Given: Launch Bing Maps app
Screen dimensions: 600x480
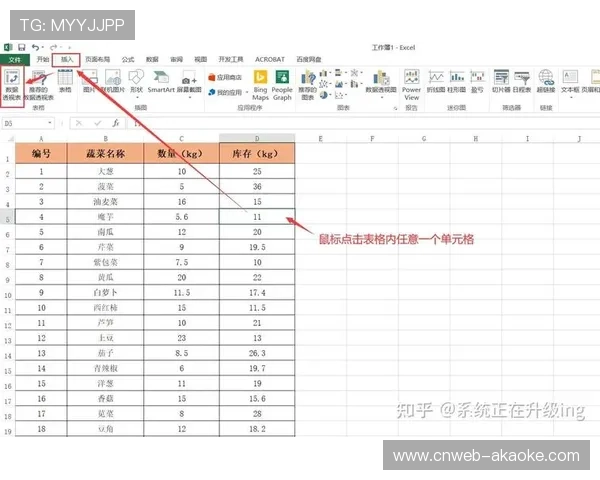Looking at the screenshot, I should [260, 85].
